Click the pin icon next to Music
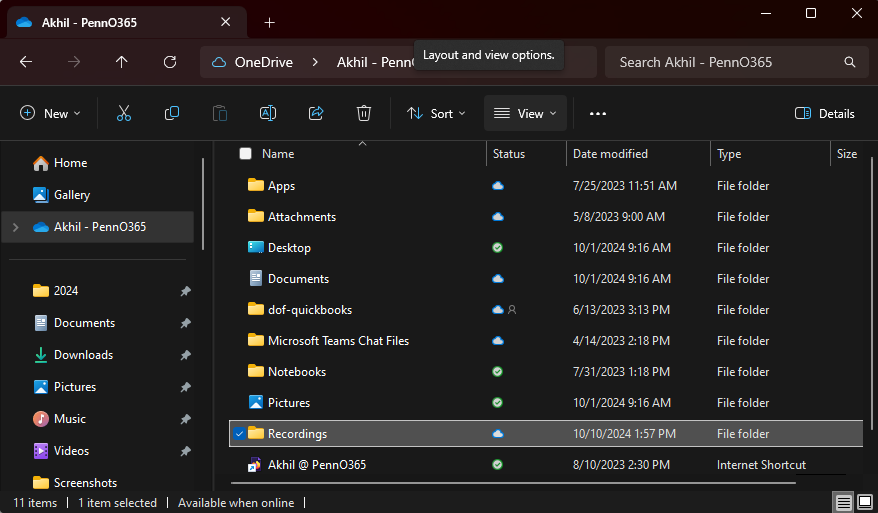 185,419
